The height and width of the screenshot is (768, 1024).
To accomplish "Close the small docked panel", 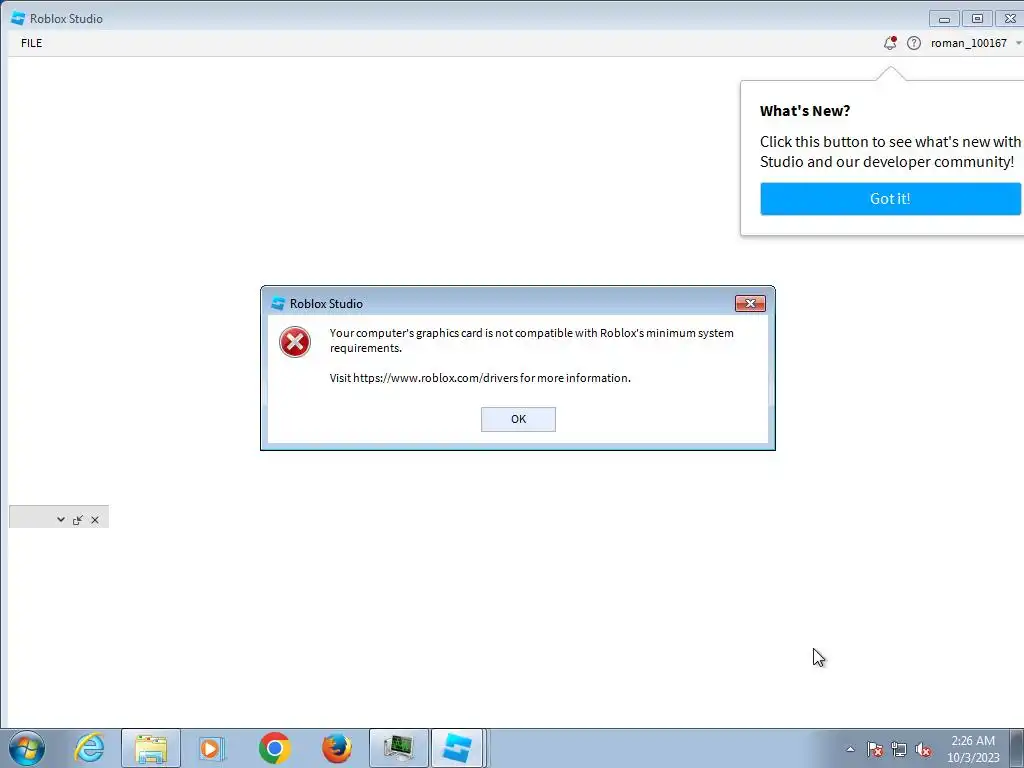I will [x=95, y=520].
